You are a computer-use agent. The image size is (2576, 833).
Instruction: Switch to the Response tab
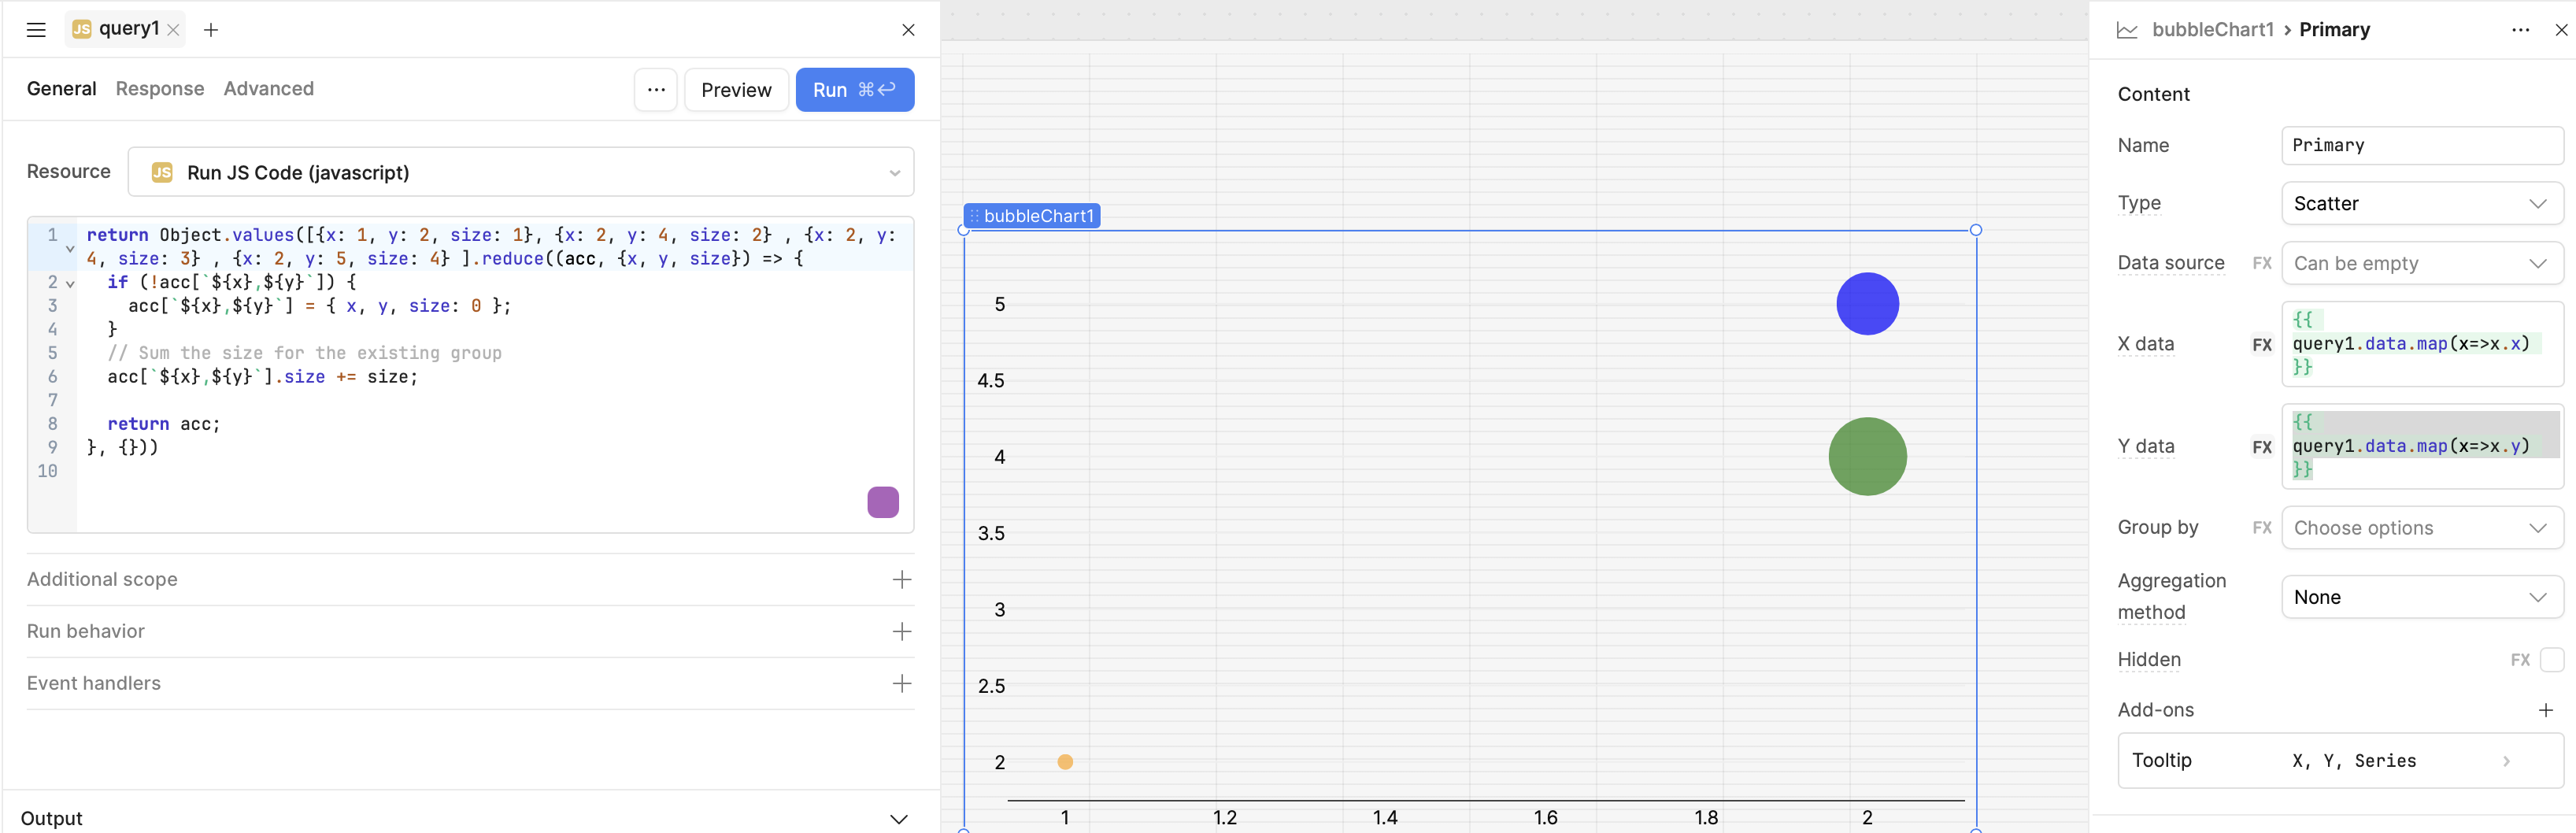click(160, 89)
